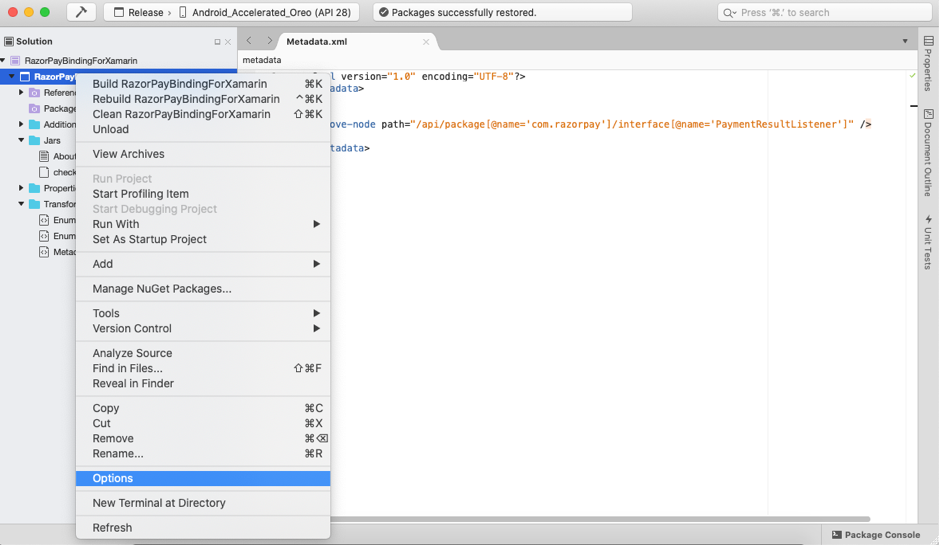Expand the Properties folder in tree

pos(21,188)
